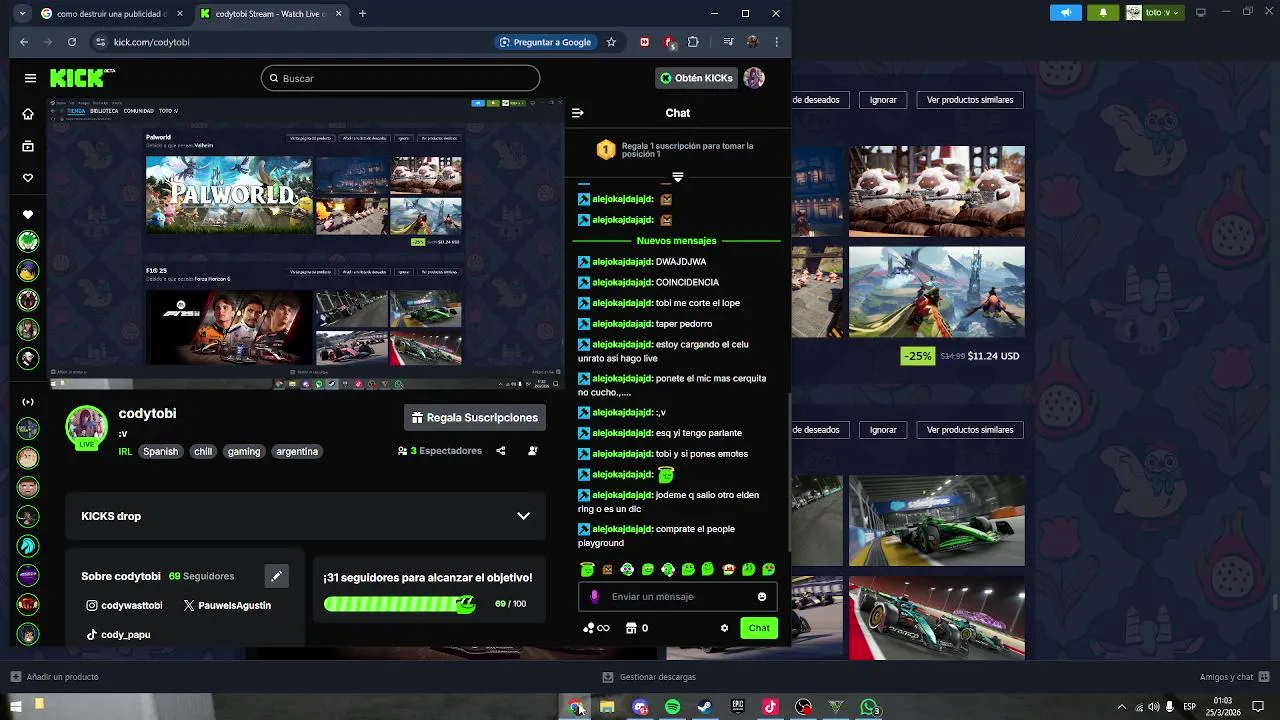The width and height of the screenshot is (1280, 720).
Task: Click the codytobi channel avatar
Action: click(87, 427)
